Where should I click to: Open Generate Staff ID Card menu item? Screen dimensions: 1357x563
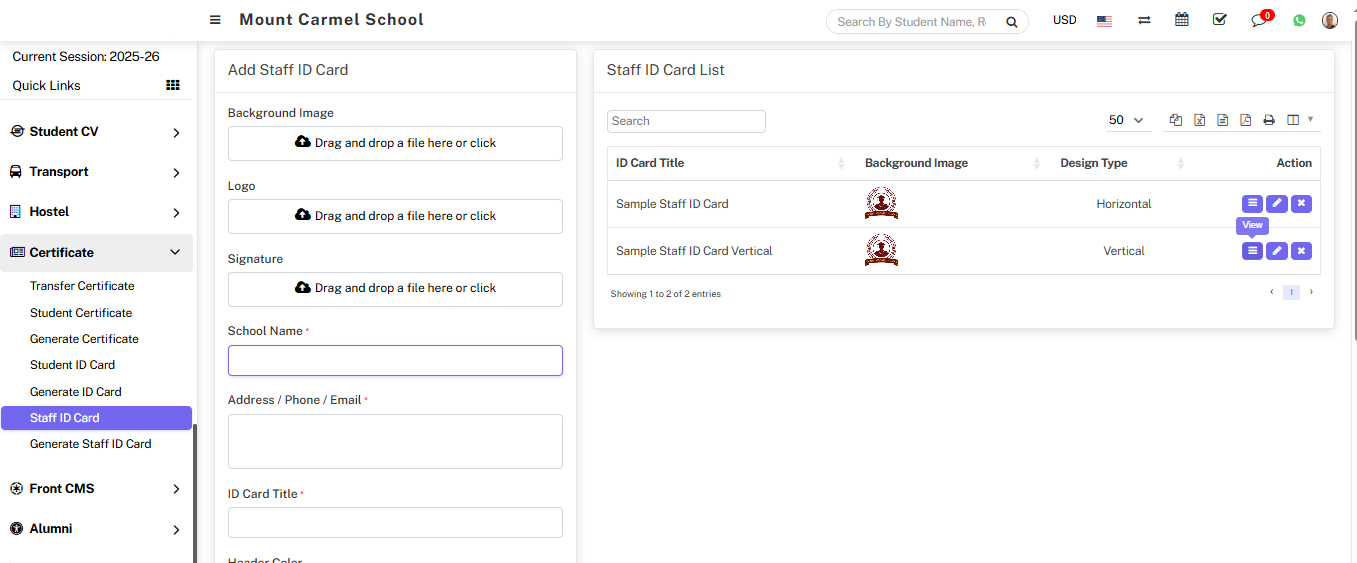pos(91,444)
